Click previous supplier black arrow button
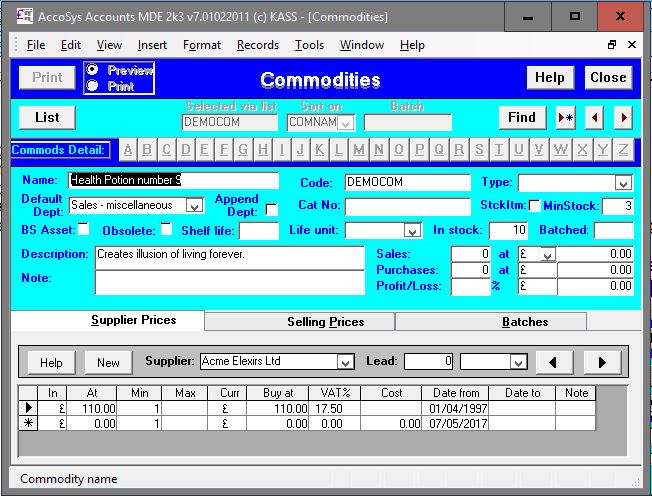Screen dimensions: 652x496 (554, 362)
